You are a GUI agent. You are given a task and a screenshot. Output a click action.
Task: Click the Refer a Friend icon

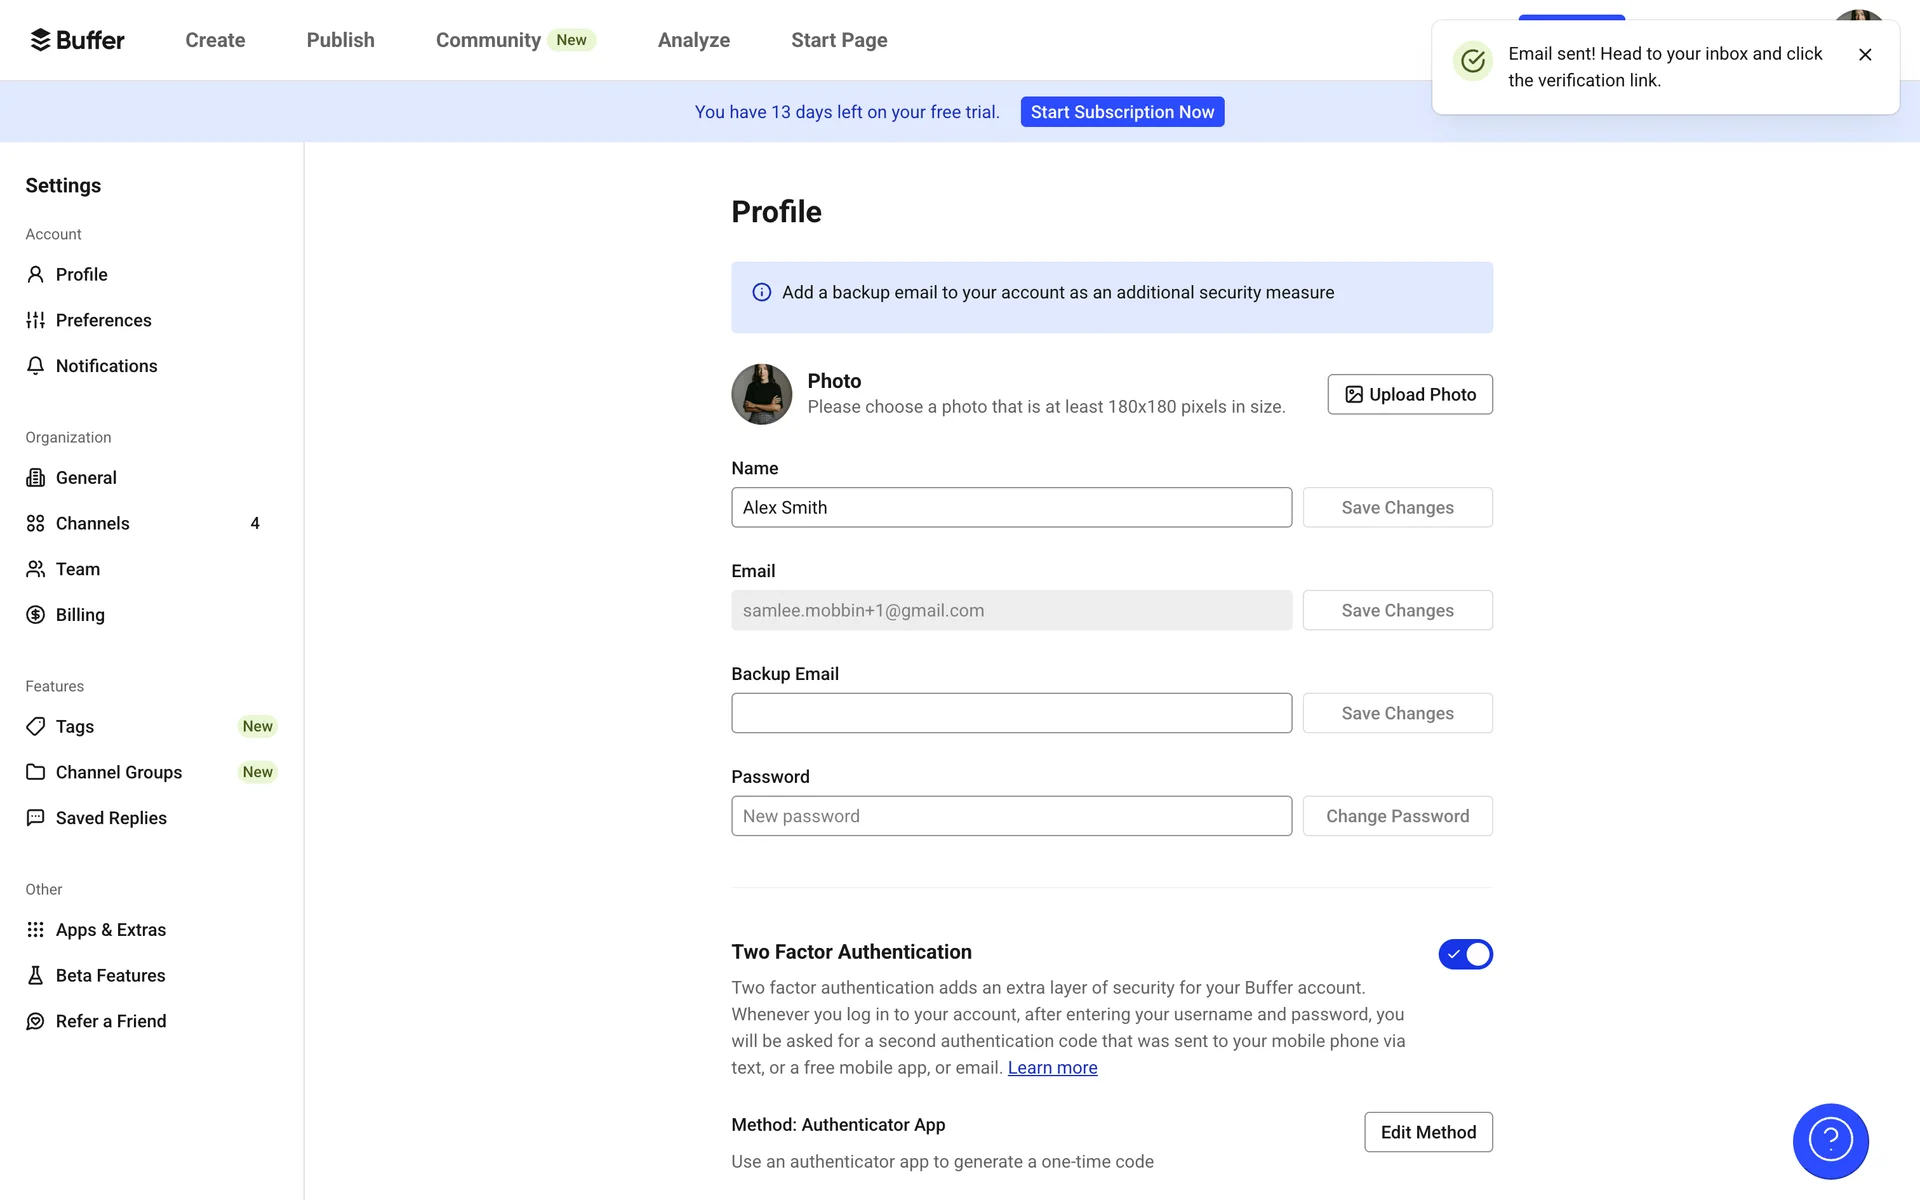36,1021
